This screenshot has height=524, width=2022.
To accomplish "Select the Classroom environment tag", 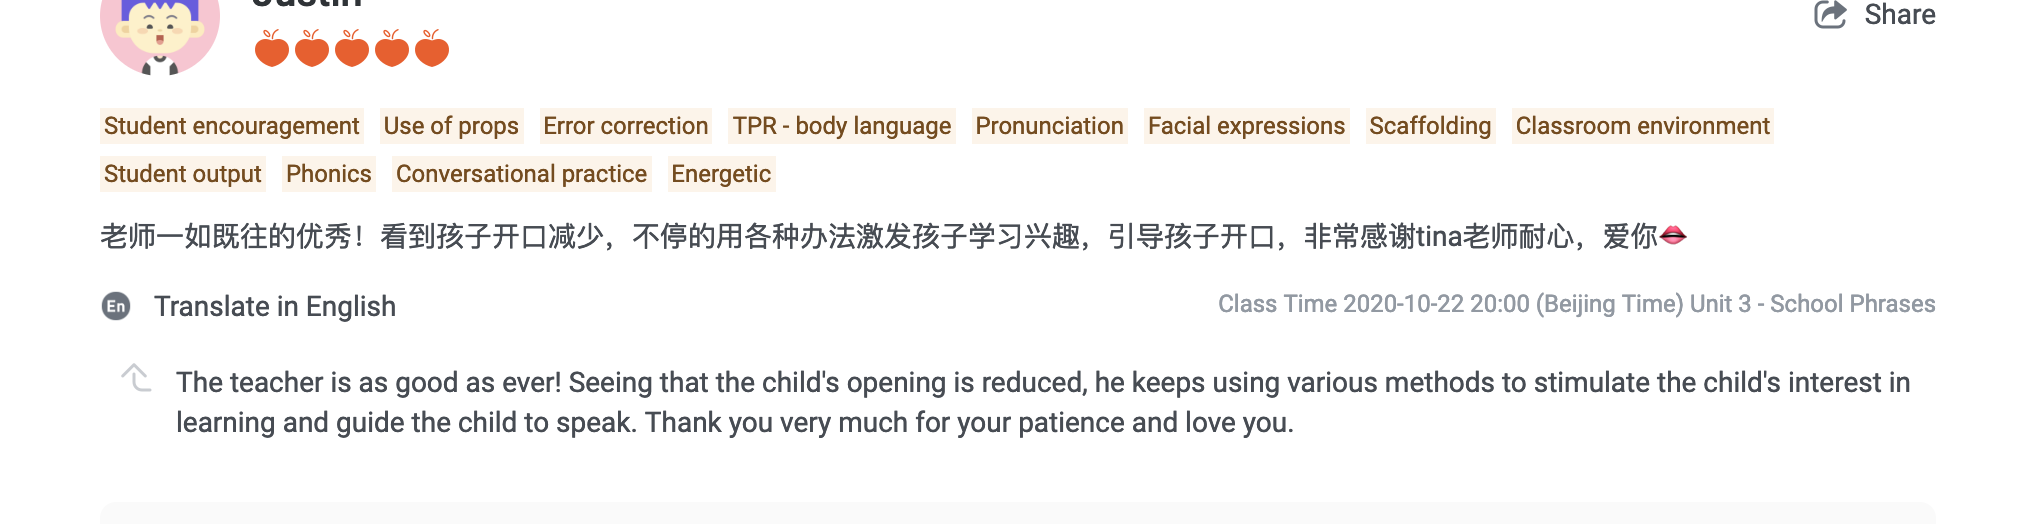I will [x=1642, y=126].
